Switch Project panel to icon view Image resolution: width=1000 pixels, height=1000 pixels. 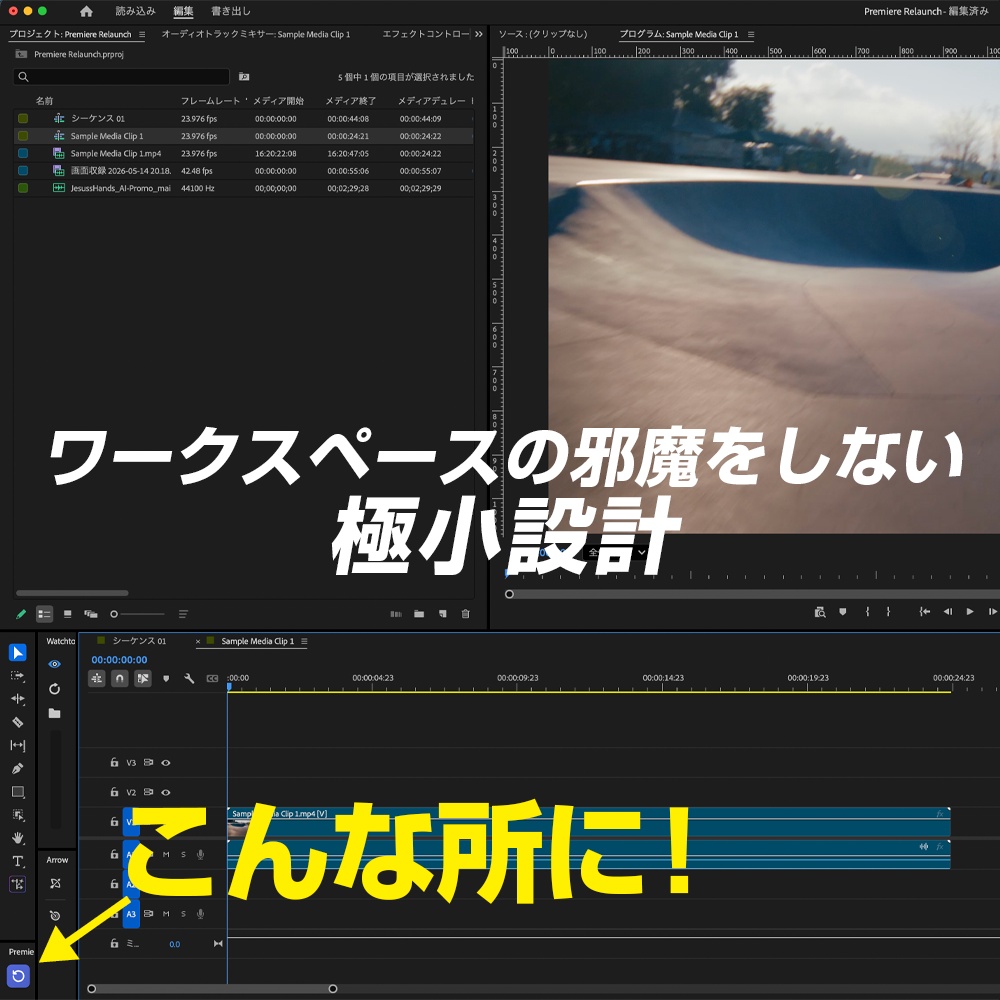click(68, 614)
